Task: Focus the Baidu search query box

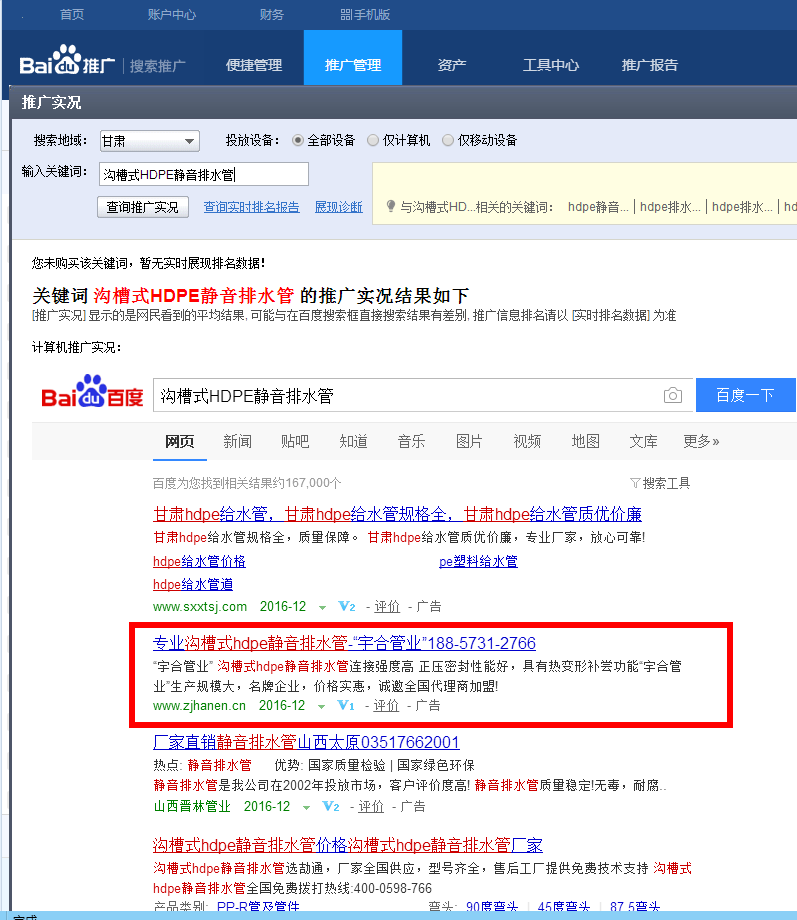Action: pyautogui.click(x=423, y=395)
